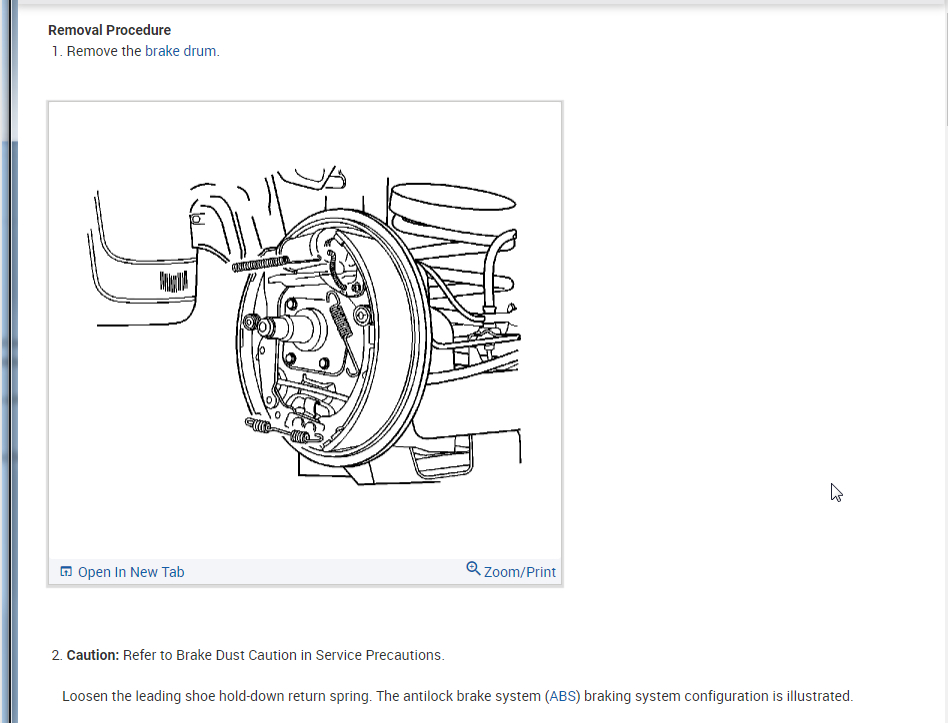
Task: Click the magnifier zoom icon
Action: point(473,569)
